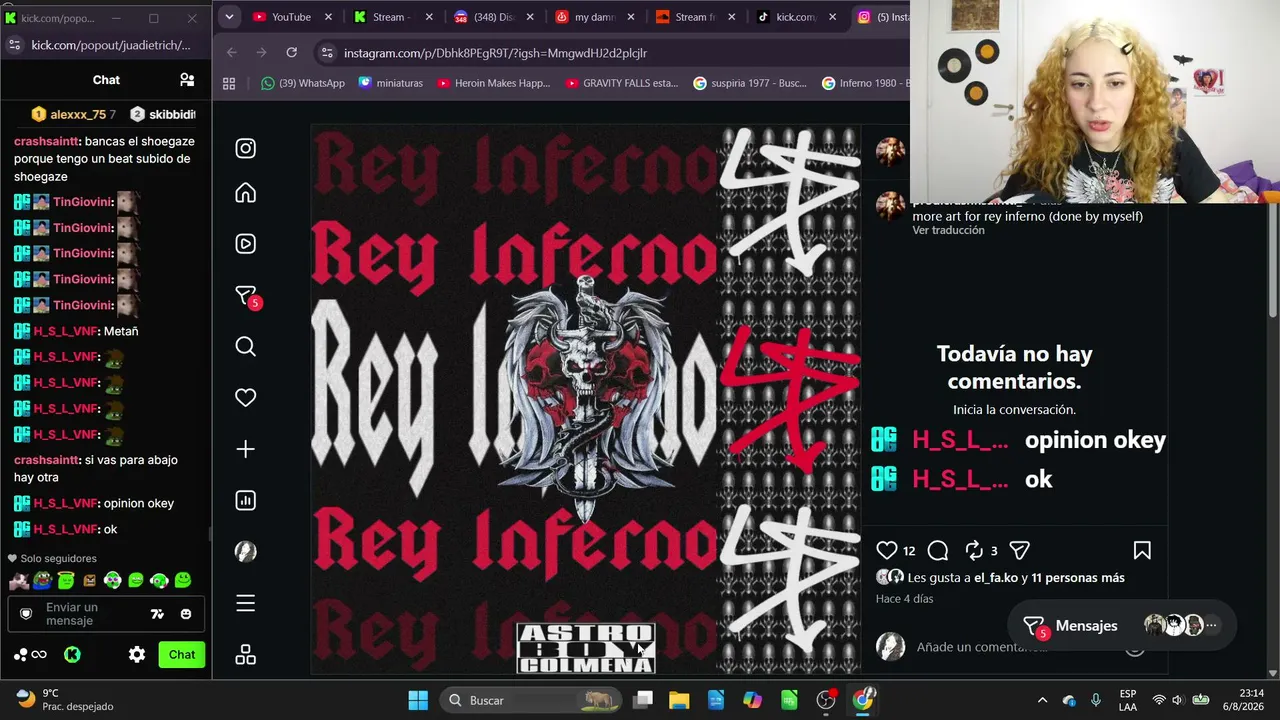This screenshot has height=720, width=1280.
Task: Switch to the (348) Discord tab
Action: click(x=493, y=17)
